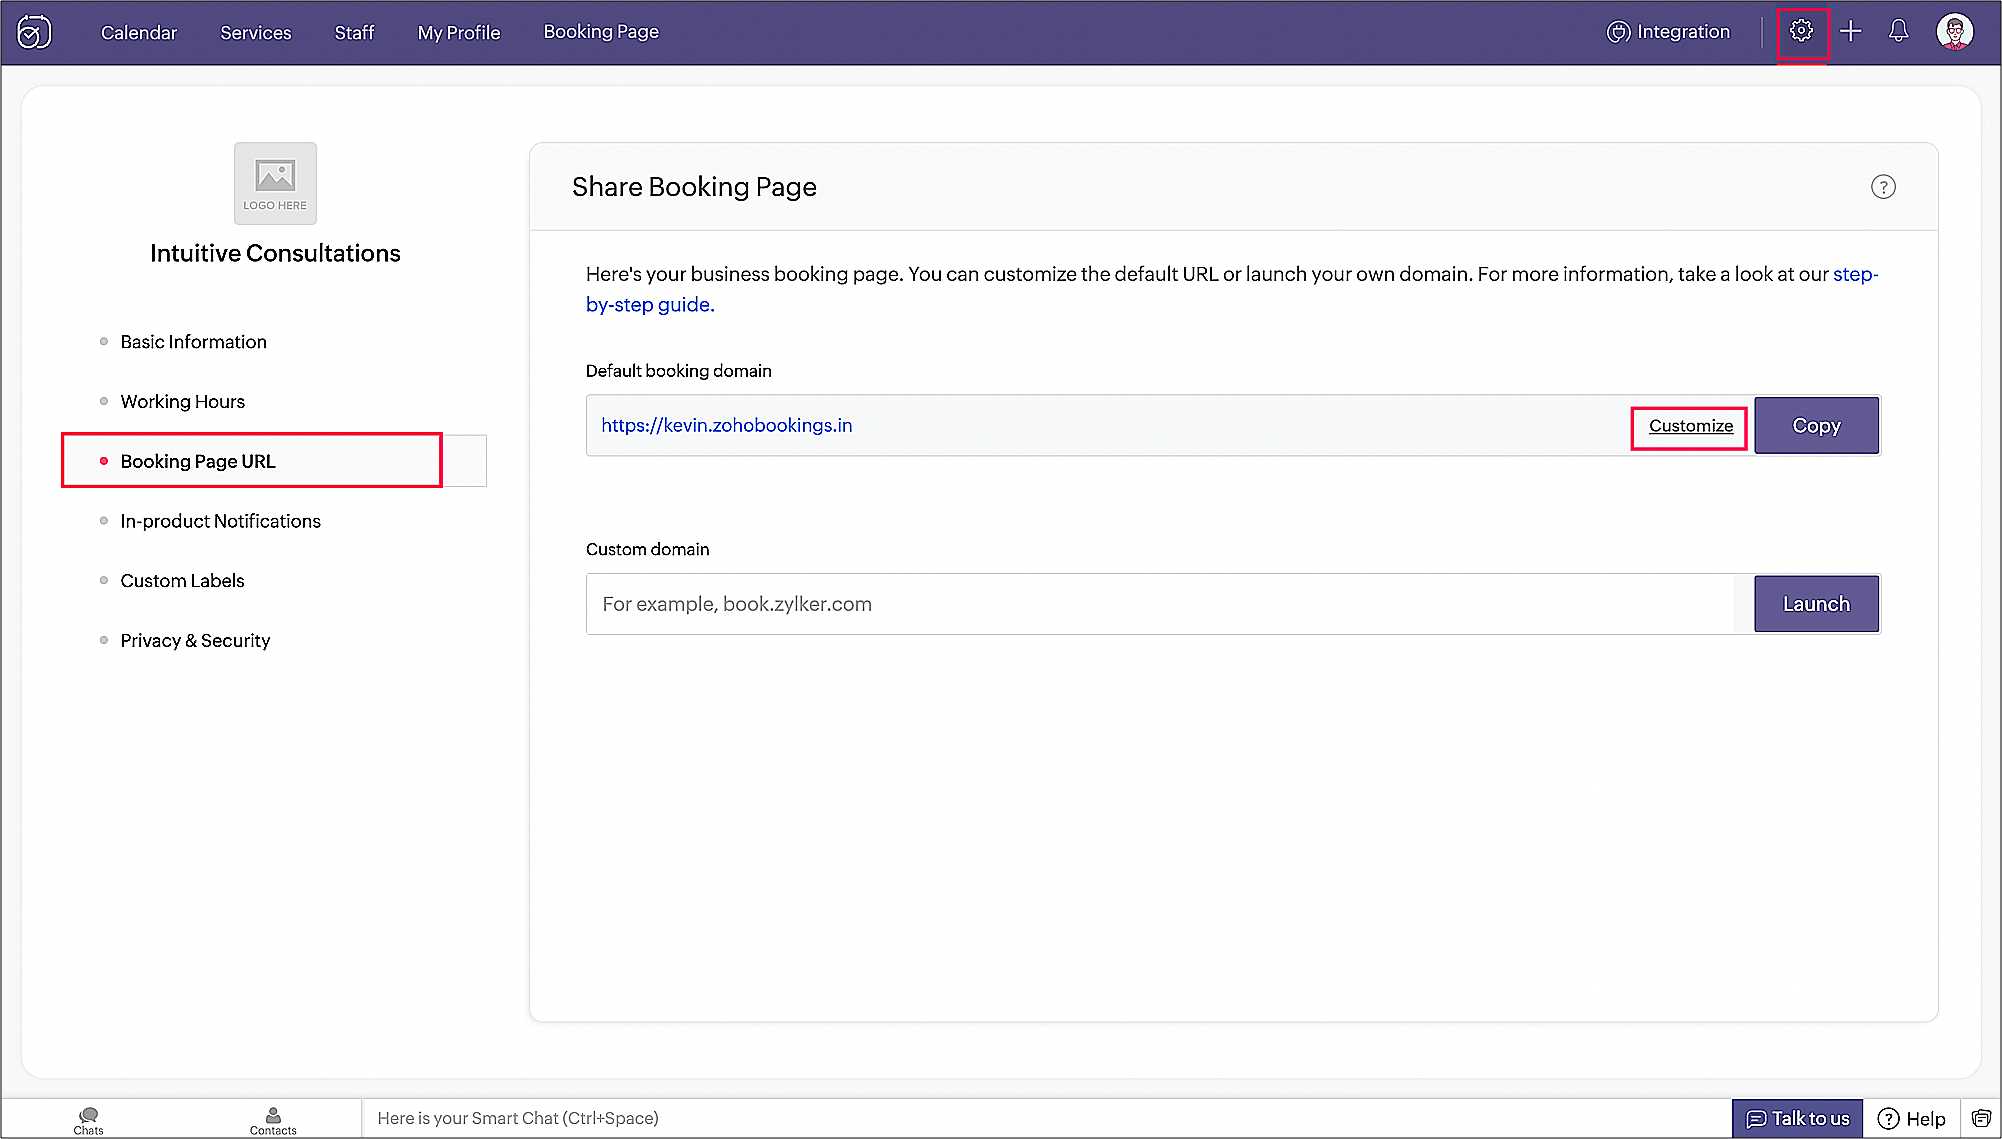Click the bottom-right chat window icon
Screen dimensions: 2002x1139
[x=1981, y=1118]
